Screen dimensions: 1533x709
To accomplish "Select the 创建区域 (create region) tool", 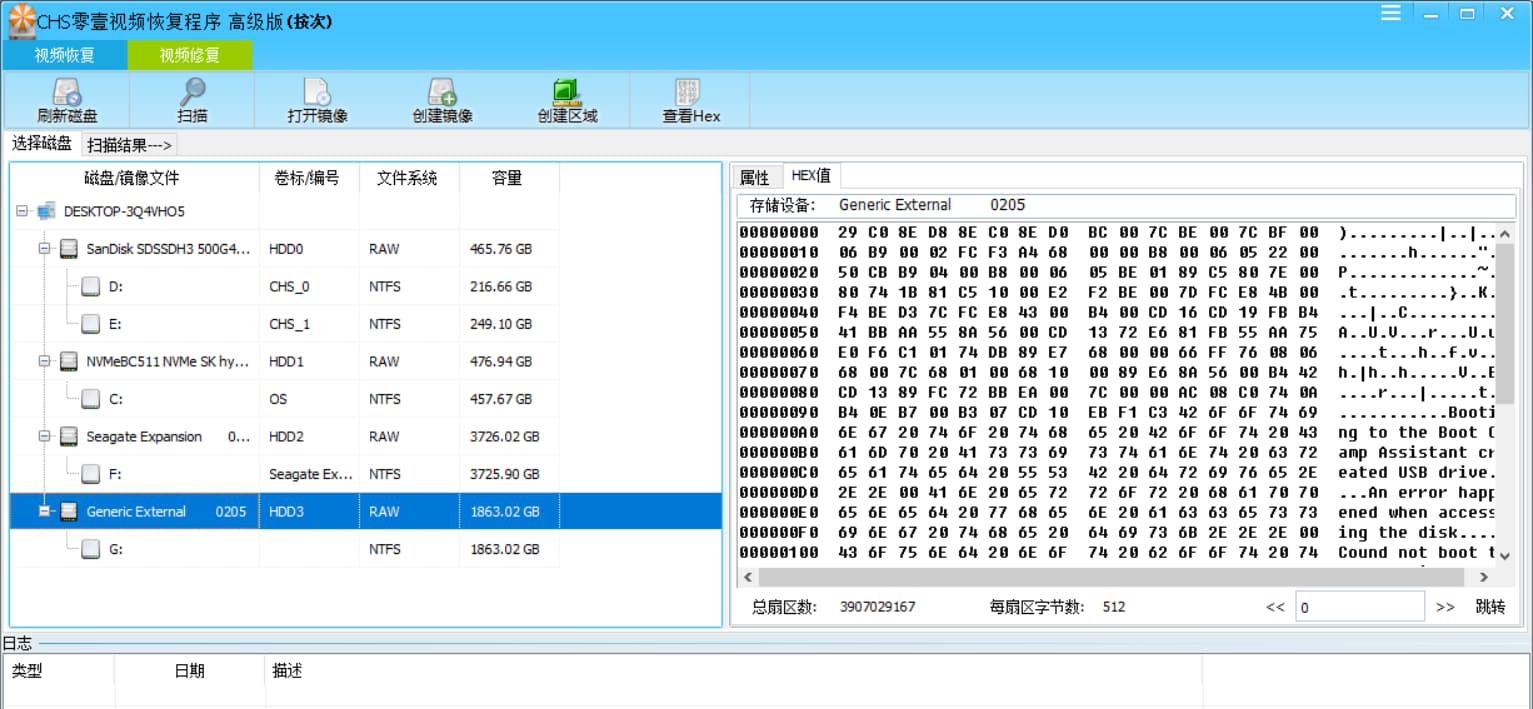I will 565,100.
